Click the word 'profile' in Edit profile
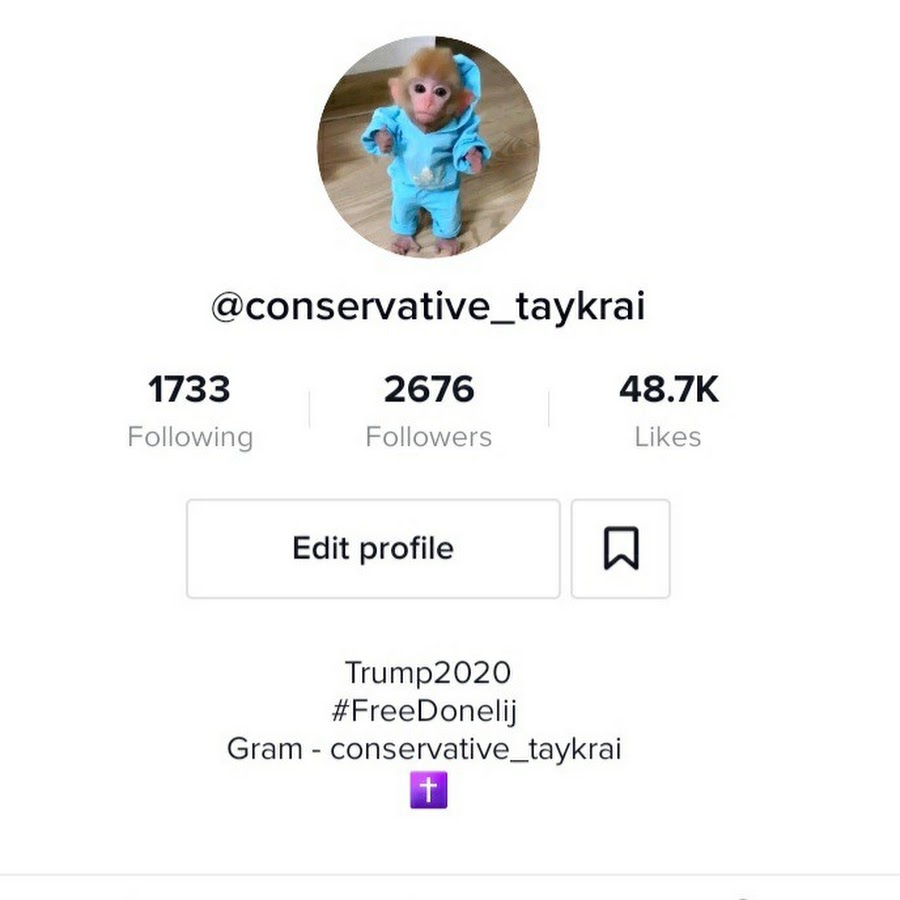Image resolution: width=900 pixels, height=900 pixels. click(x=406, y=550)
